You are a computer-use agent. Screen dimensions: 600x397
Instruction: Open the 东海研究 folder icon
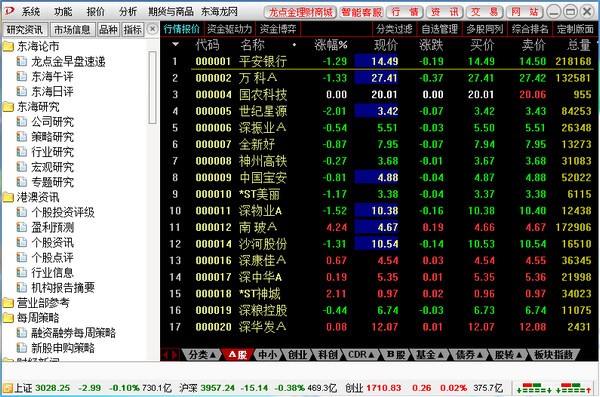tap(8, 107)
